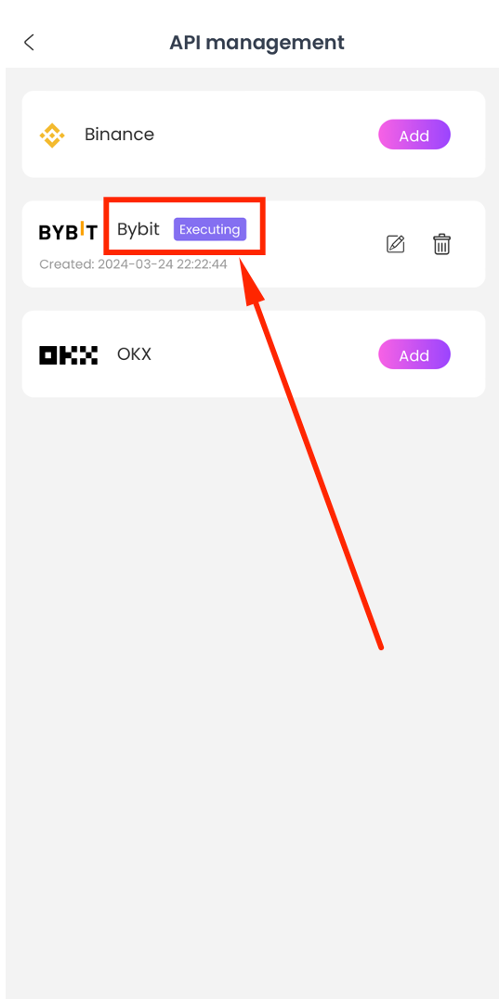This screenshot has width=500, height=1000.
Task: Tap the Bybit logo
Action: (x=68, y=232)
